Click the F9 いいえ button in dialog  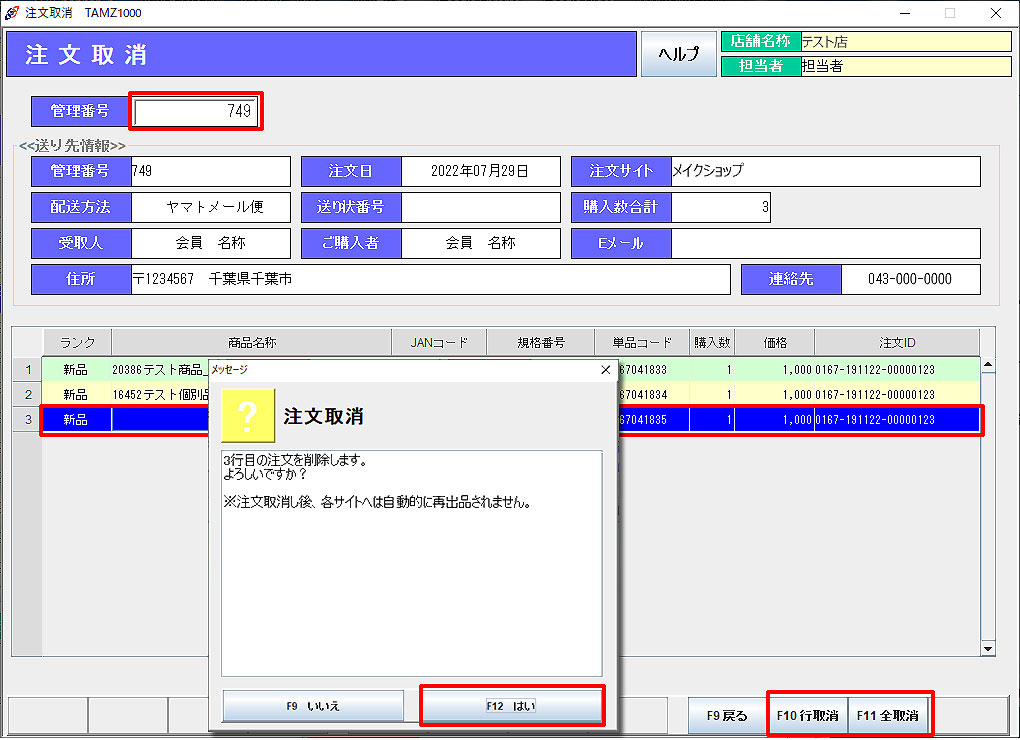pyautogui.click(x=312, y=706)
